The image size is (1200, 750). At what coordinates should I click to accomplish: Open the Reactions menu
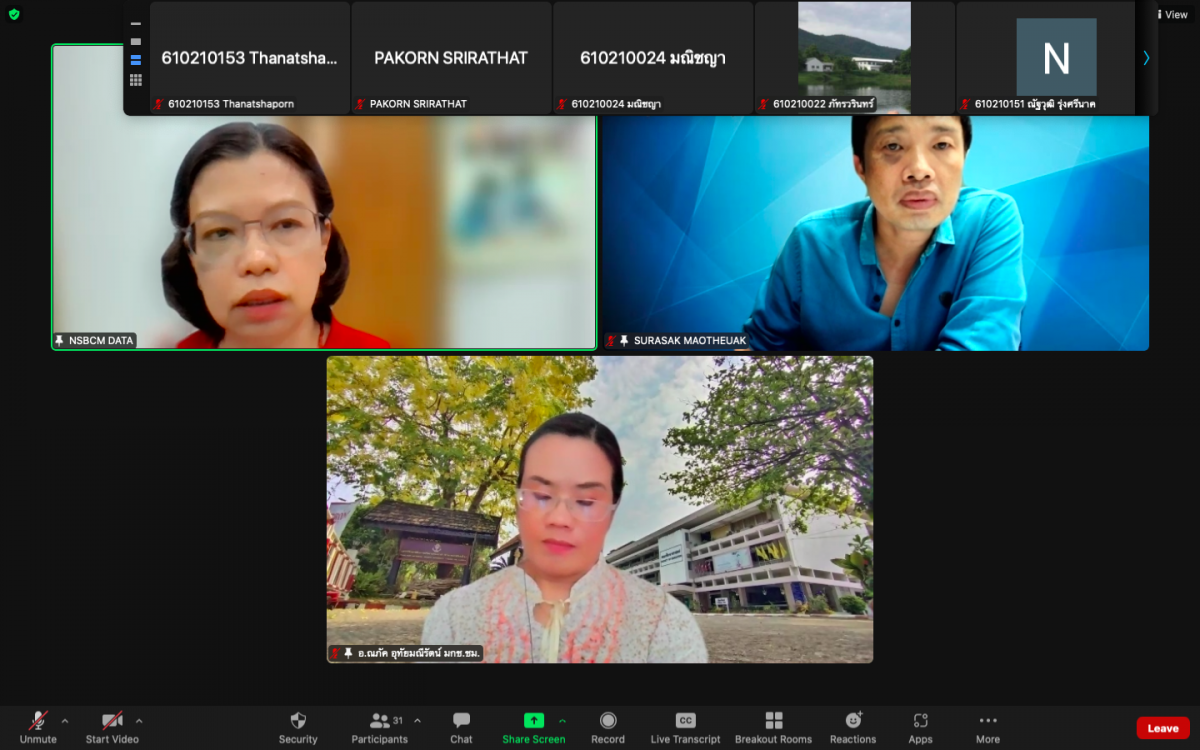(x=853, y=727)
